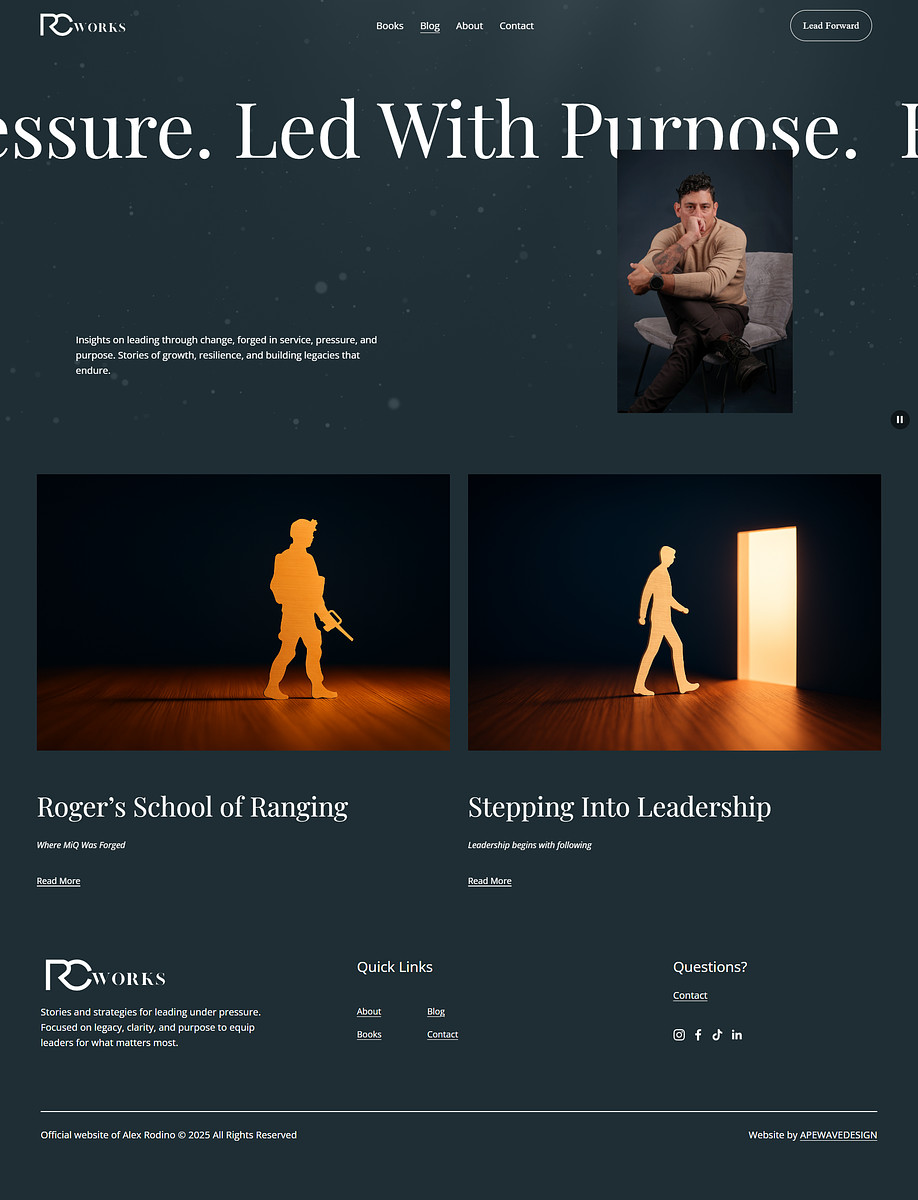Viewport: 918px width, 1200px height.
Task: Open the Instagram social icon
Action: point(679,1035)
